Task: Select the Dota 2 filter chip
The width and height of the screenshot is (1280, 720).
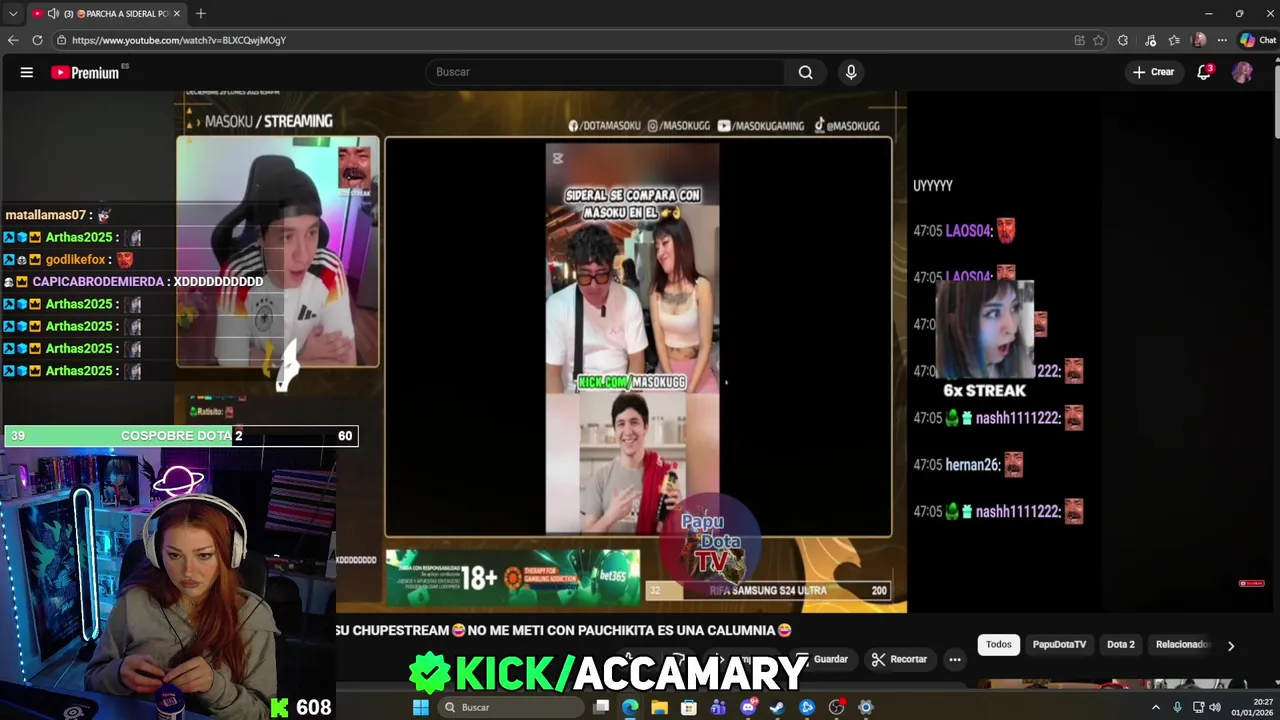Action: click(x=1121, y=645)
